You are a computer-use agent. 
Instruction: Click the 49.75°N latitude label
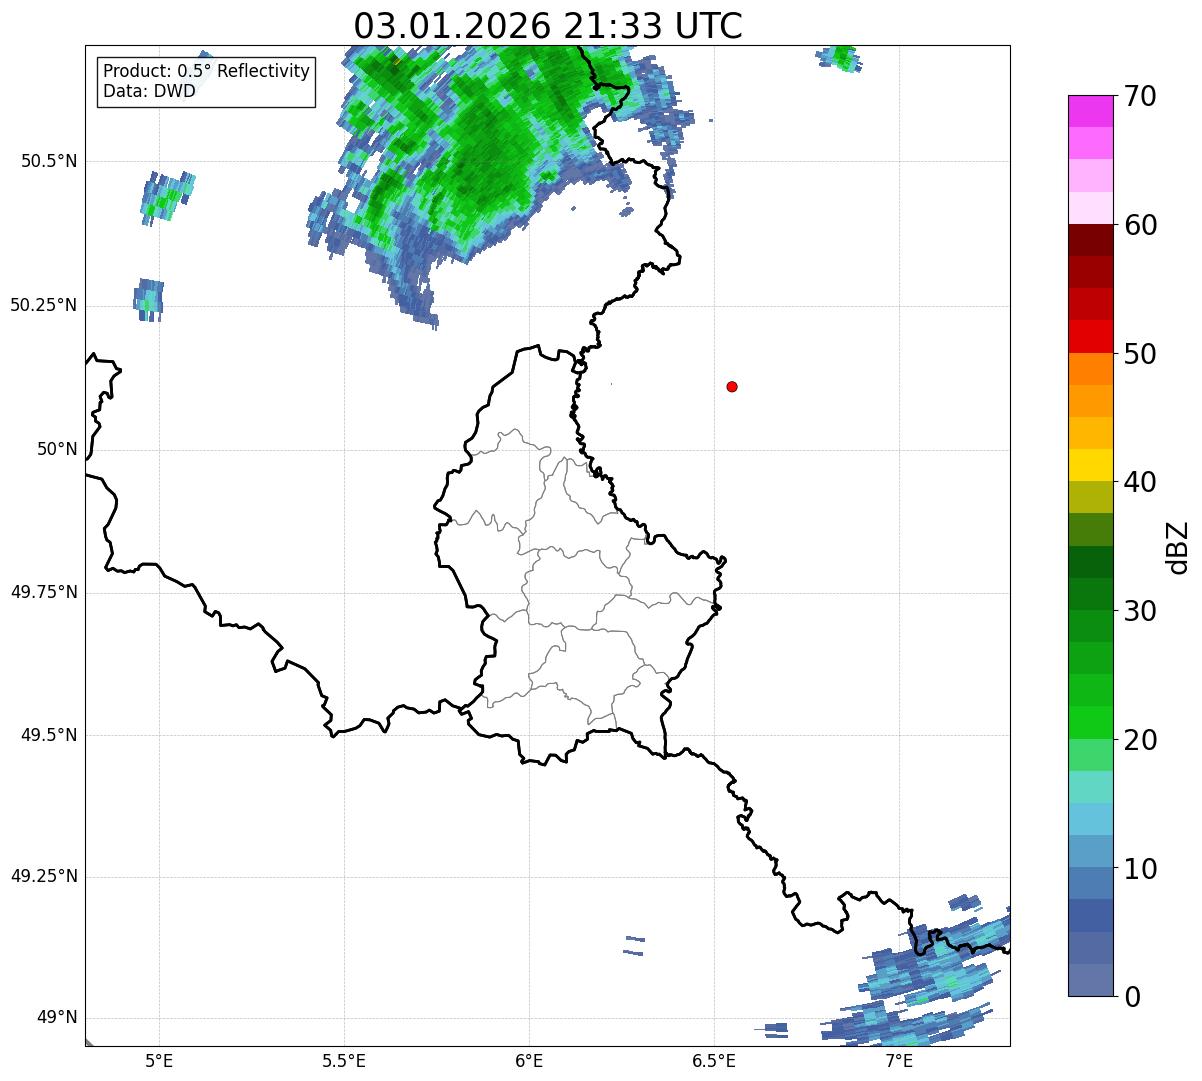(44, 592)
